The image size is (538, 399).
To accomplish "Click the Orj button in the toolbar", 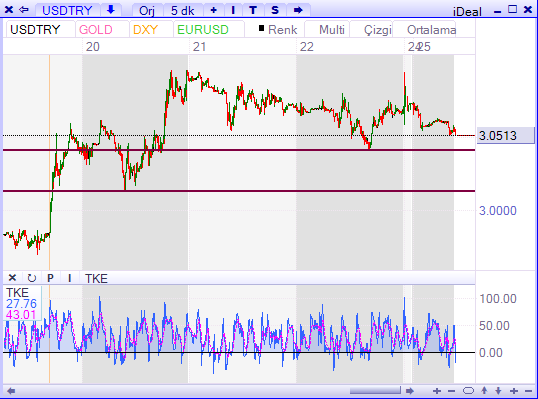I will (147, 10).
